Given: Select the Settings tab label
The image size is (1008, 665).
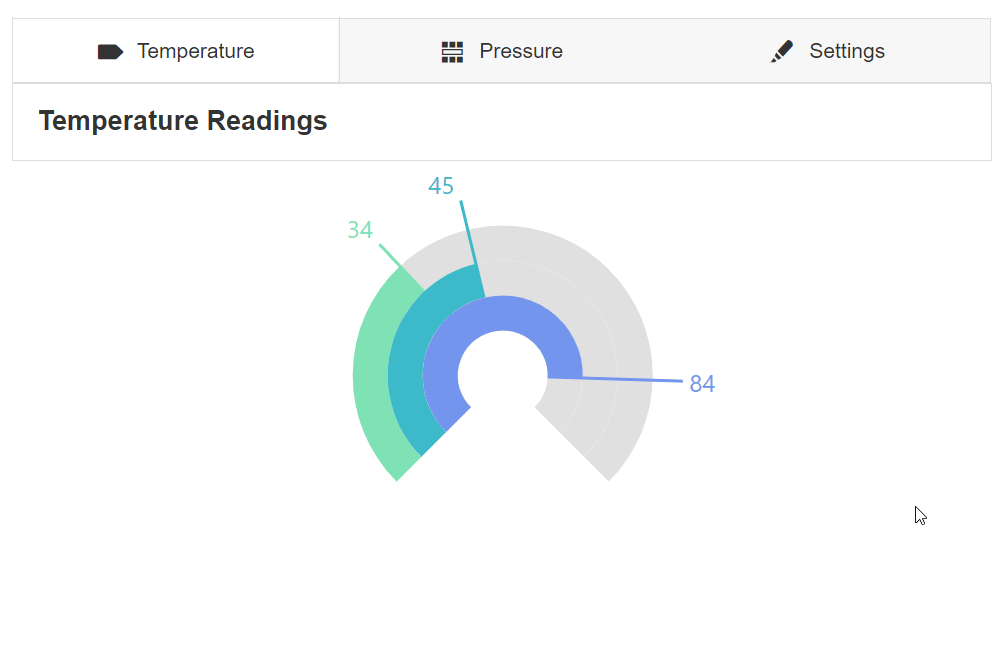Looking at the screenshot, I should click(846, 51).
